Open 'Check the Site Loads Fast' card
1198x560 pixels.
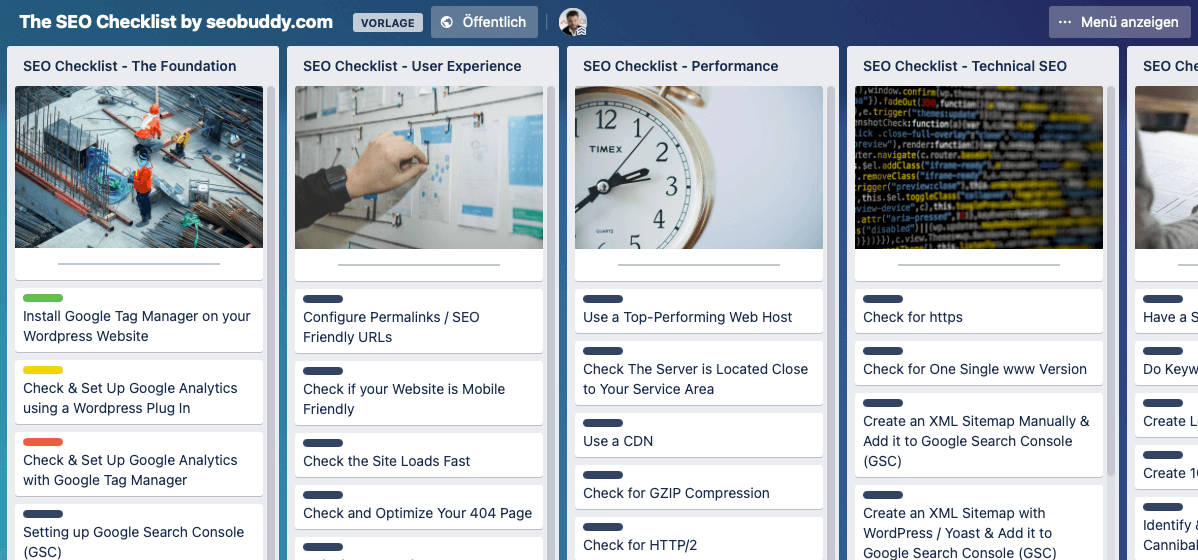click(387, 461)
